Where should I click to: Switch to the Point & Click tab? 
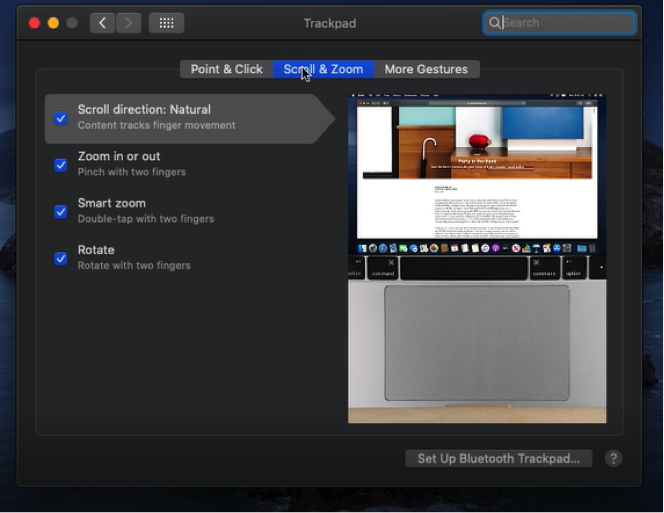pos(226,69)
